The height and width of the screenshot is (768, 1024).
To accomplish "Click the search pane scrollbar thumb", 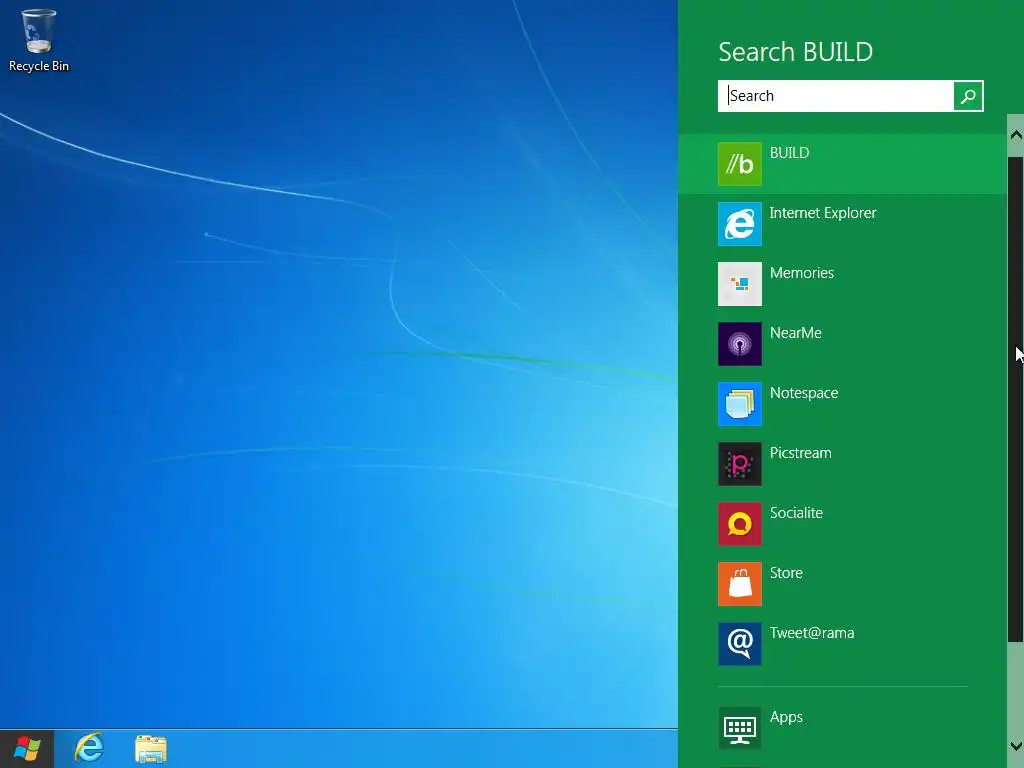I will click(x=1016, y=399).
